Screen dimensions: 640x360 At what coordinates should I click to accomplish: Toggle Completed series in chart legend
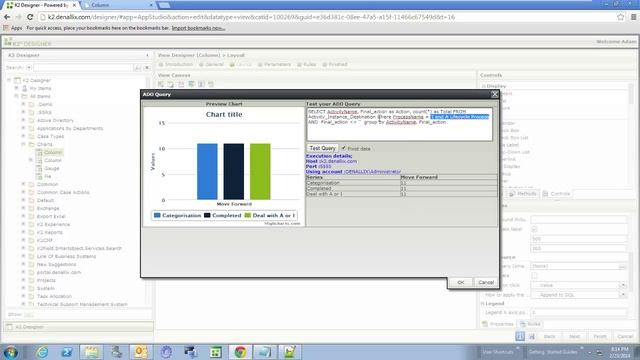(223, 215)
